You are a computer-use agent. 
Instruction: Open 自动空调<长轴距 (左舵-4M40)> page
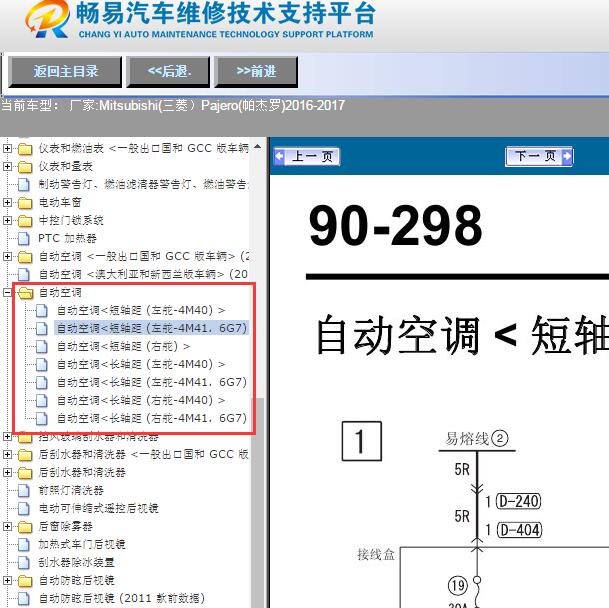point(141,364)
